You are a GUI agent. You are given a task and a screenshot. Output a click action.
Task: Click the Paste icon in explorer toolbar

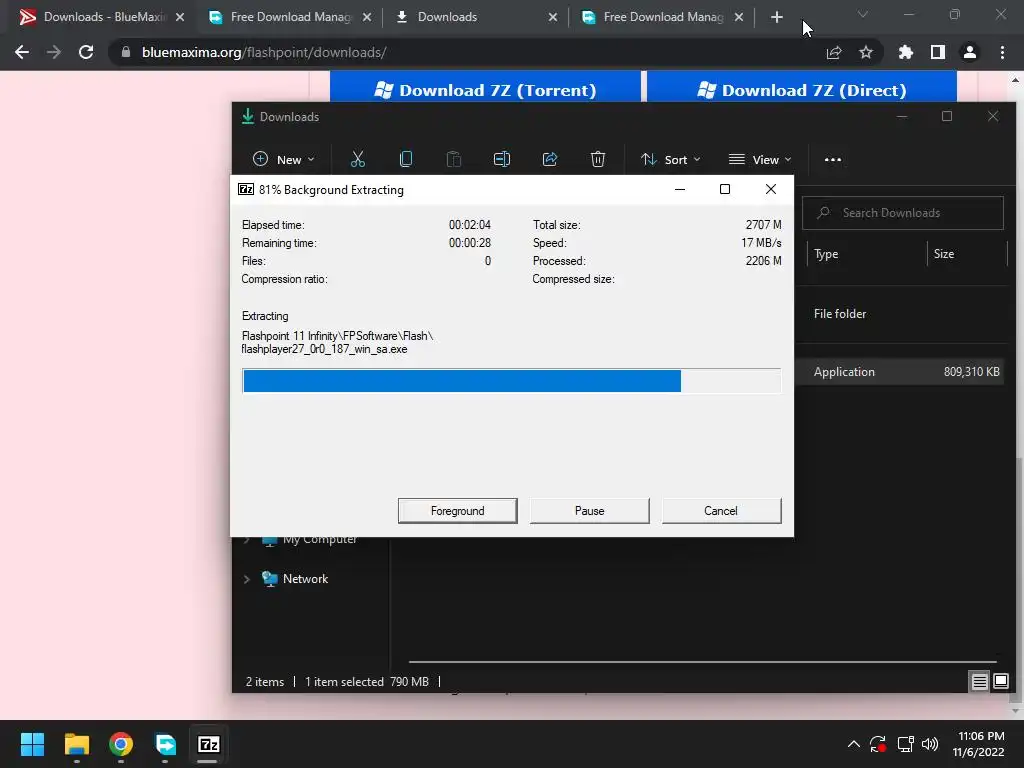tap(454, 159)
